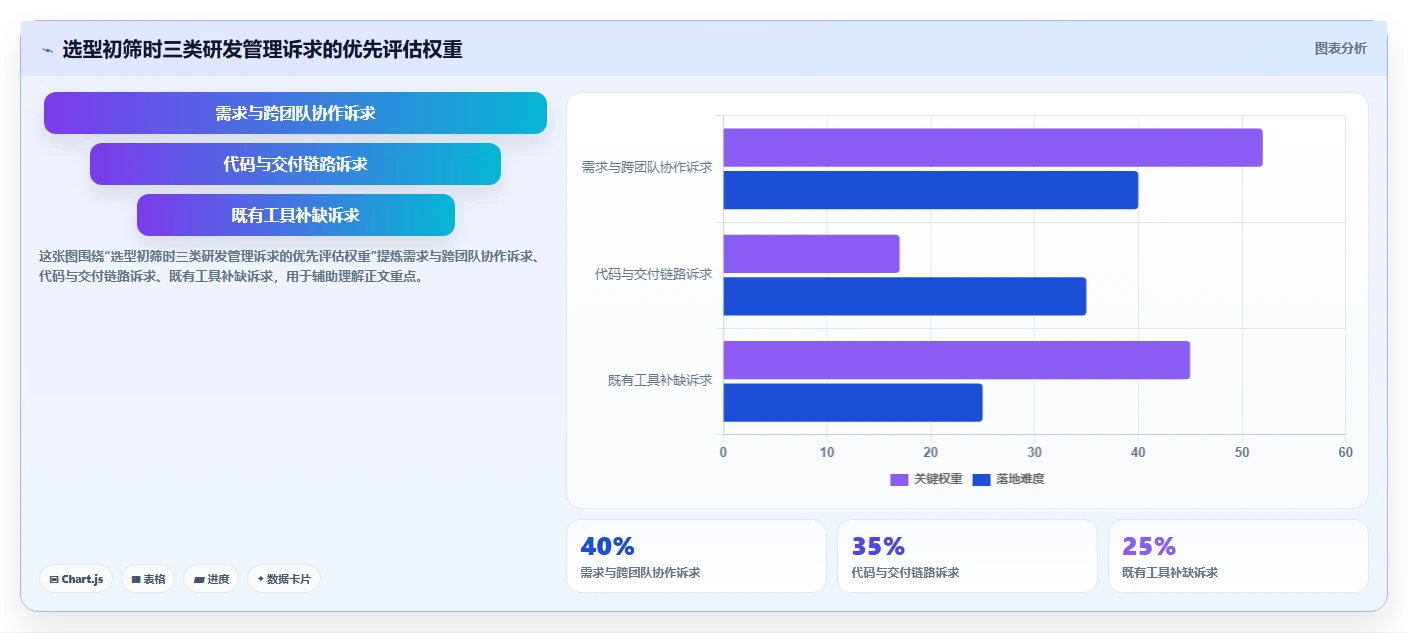
Task: Select the 需求与跨团队协作诉求 gradient pill
Action: (x=295, y=113)
